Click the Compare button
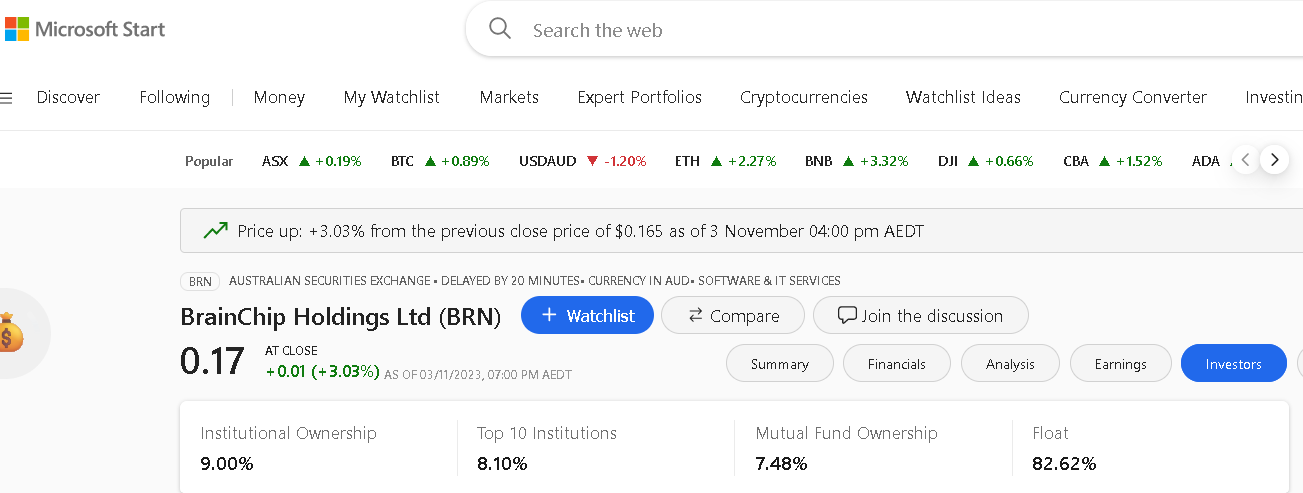This screenshot has width=1303, height=493. pyautogui.click(x=733, y=315)
